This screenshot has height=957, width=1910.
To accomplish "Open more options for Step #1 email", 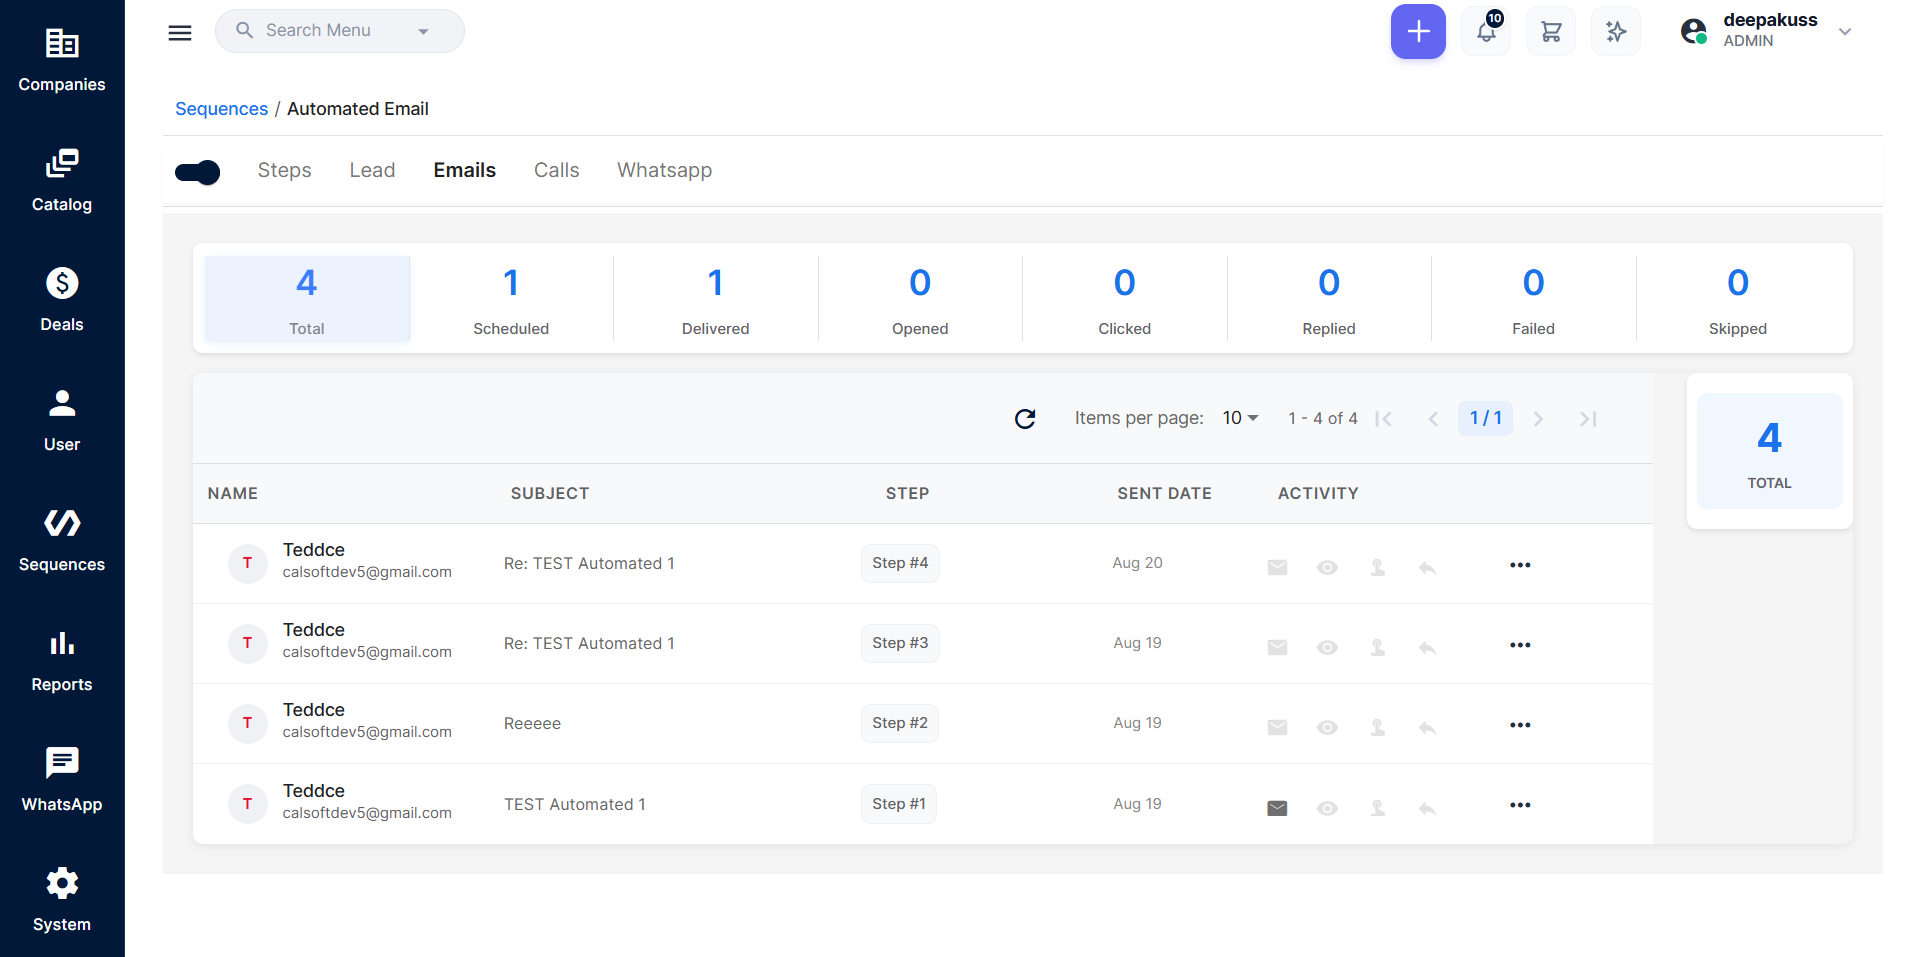I will coord(1520,805).
